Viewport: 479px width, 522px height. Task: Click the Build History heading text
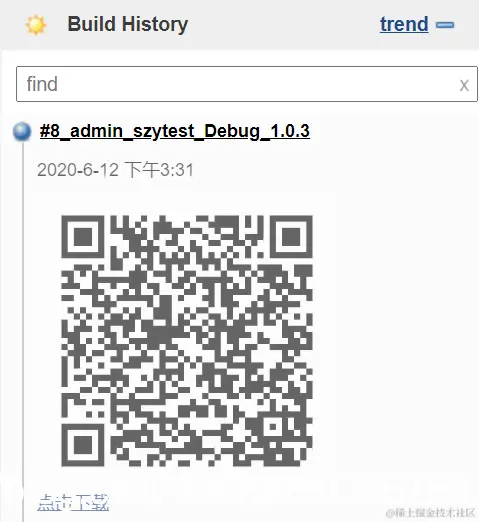[x=128, y=24]
